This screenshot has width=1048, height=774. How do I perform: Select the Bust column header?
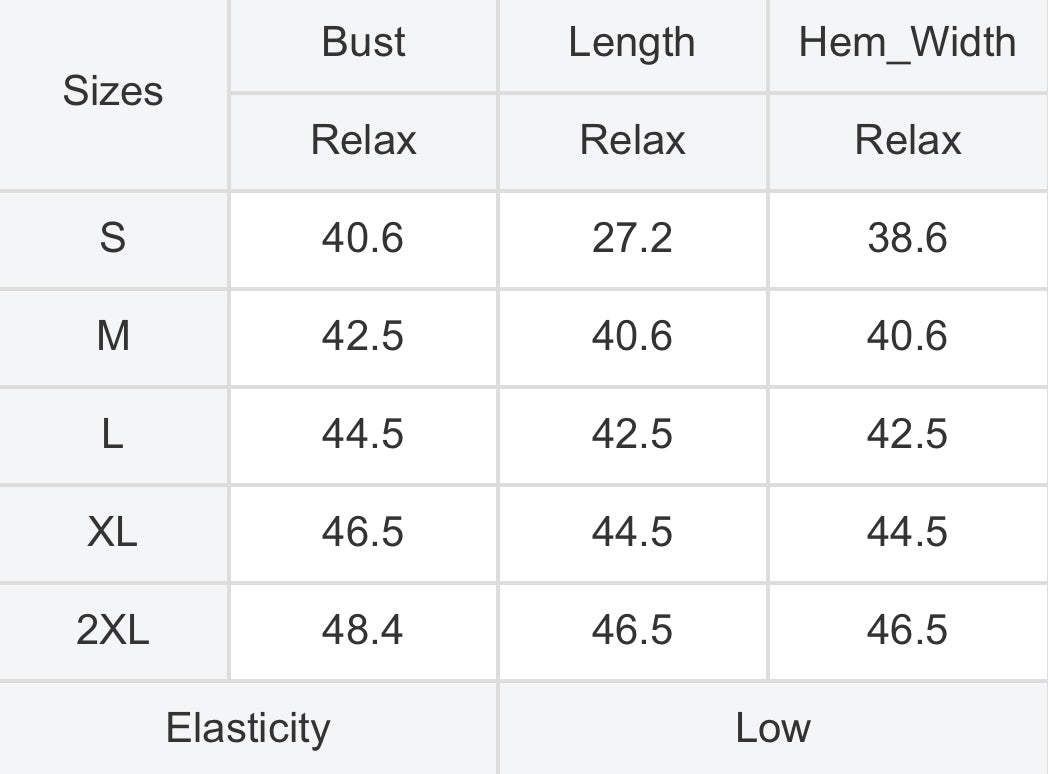point(364,43)
